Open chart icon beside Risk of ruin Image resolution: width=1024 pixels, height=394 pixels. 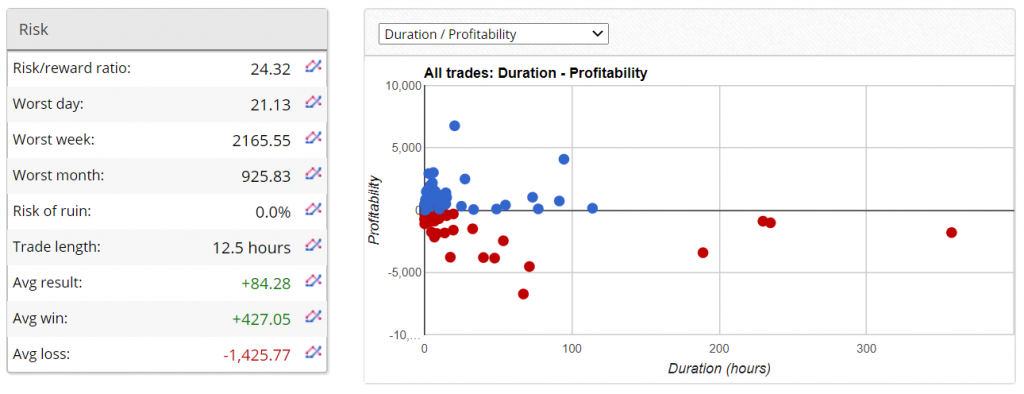point(313,209)
